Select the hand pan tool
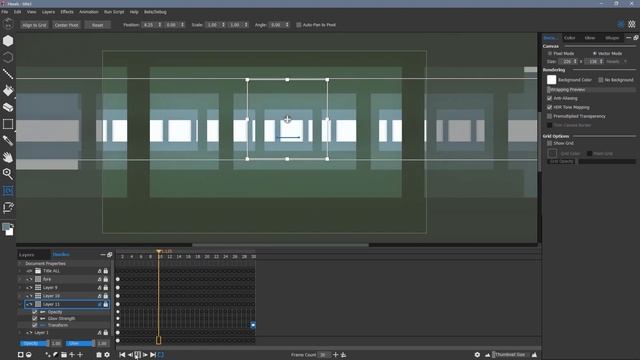 click(x=8, y=157)
